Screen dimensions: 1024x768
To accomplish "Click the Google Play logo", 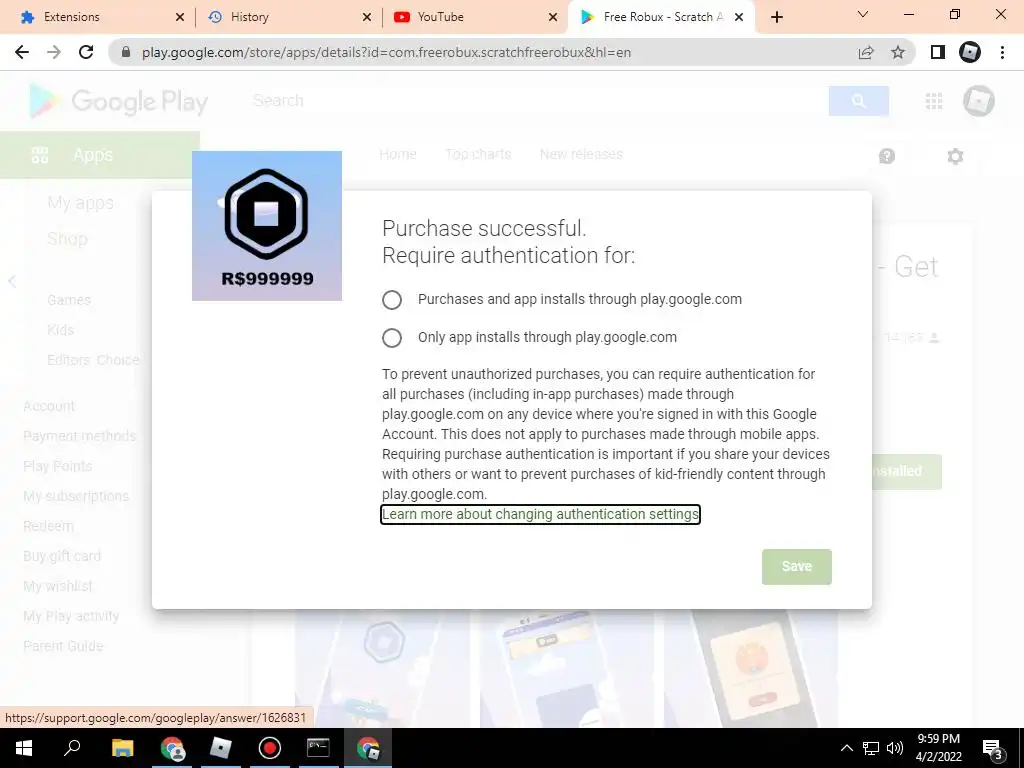I will pyautogui.click(x=118, y=101).
